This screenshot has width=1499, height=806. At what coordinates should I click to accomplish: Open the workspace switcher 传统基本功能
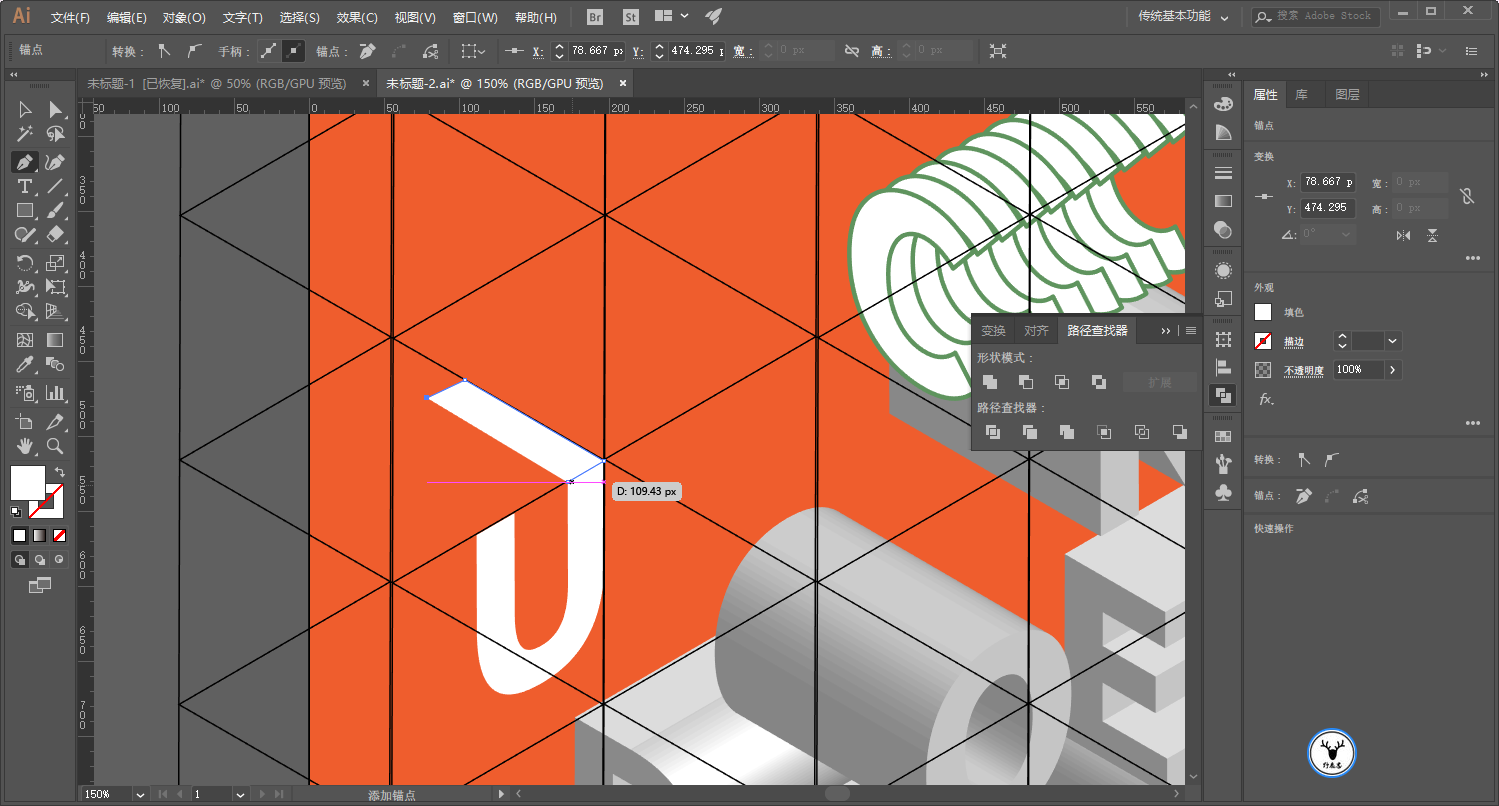(x=1184, y=17)
